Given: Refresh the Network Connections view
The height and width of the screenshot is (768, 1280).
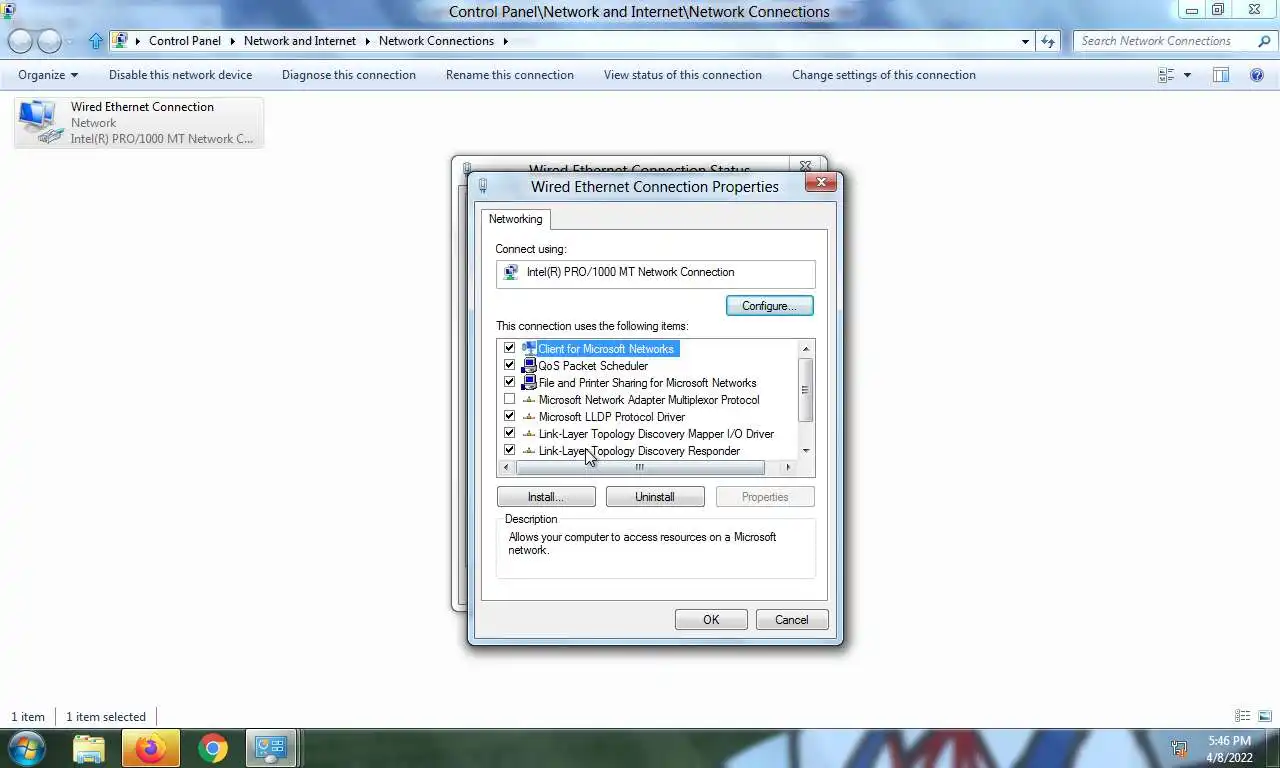Looking at the screenshot, I should 1048,41.
